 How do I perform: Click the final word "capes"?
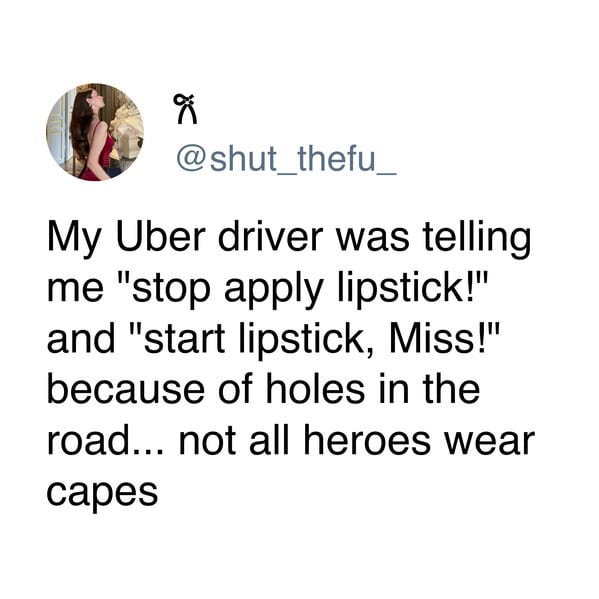coord(102,496)
